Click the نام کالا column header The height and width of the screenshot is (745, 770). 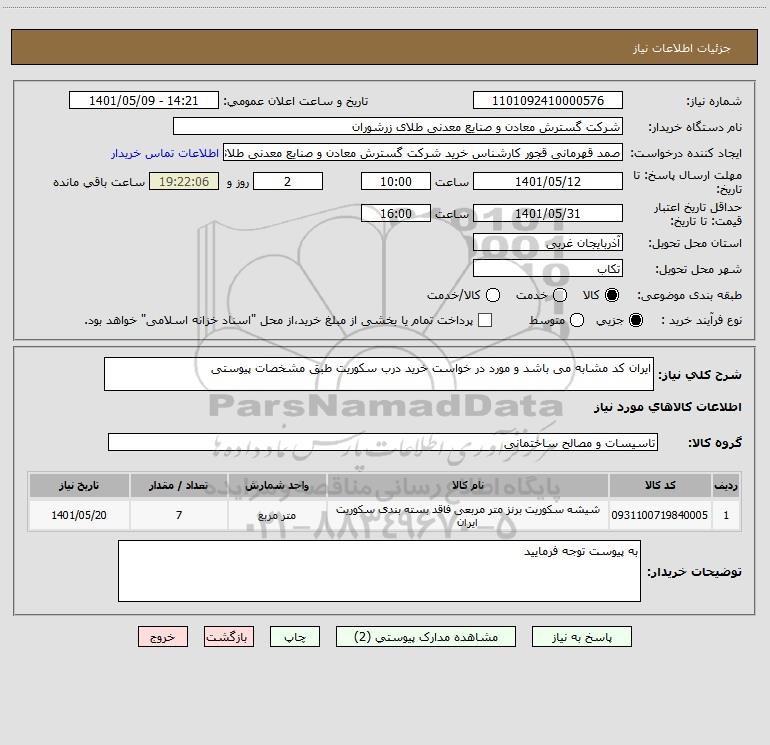468,485
